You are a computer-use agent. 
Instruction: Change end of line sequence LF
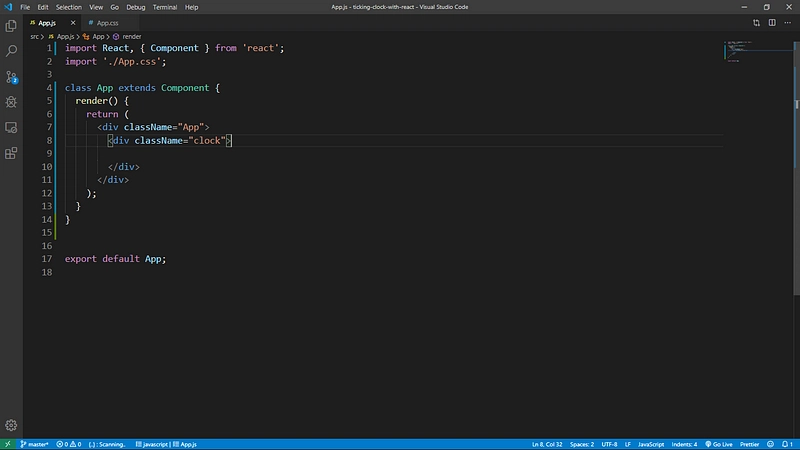628,444
